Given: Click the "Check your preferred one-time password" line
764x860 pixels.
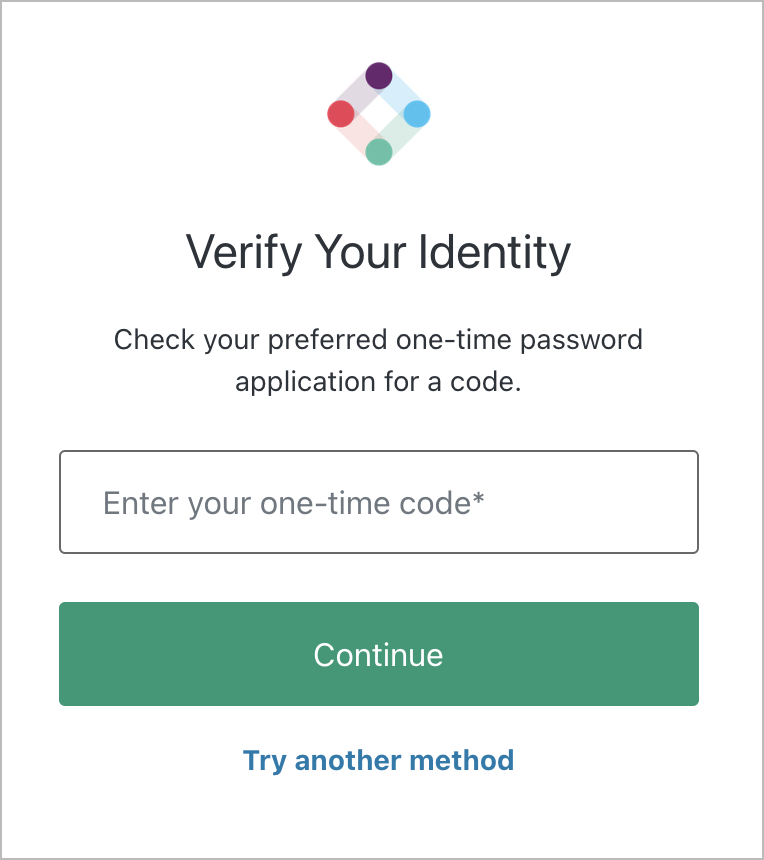Looking at the screenshot, I should pos(378,340).
